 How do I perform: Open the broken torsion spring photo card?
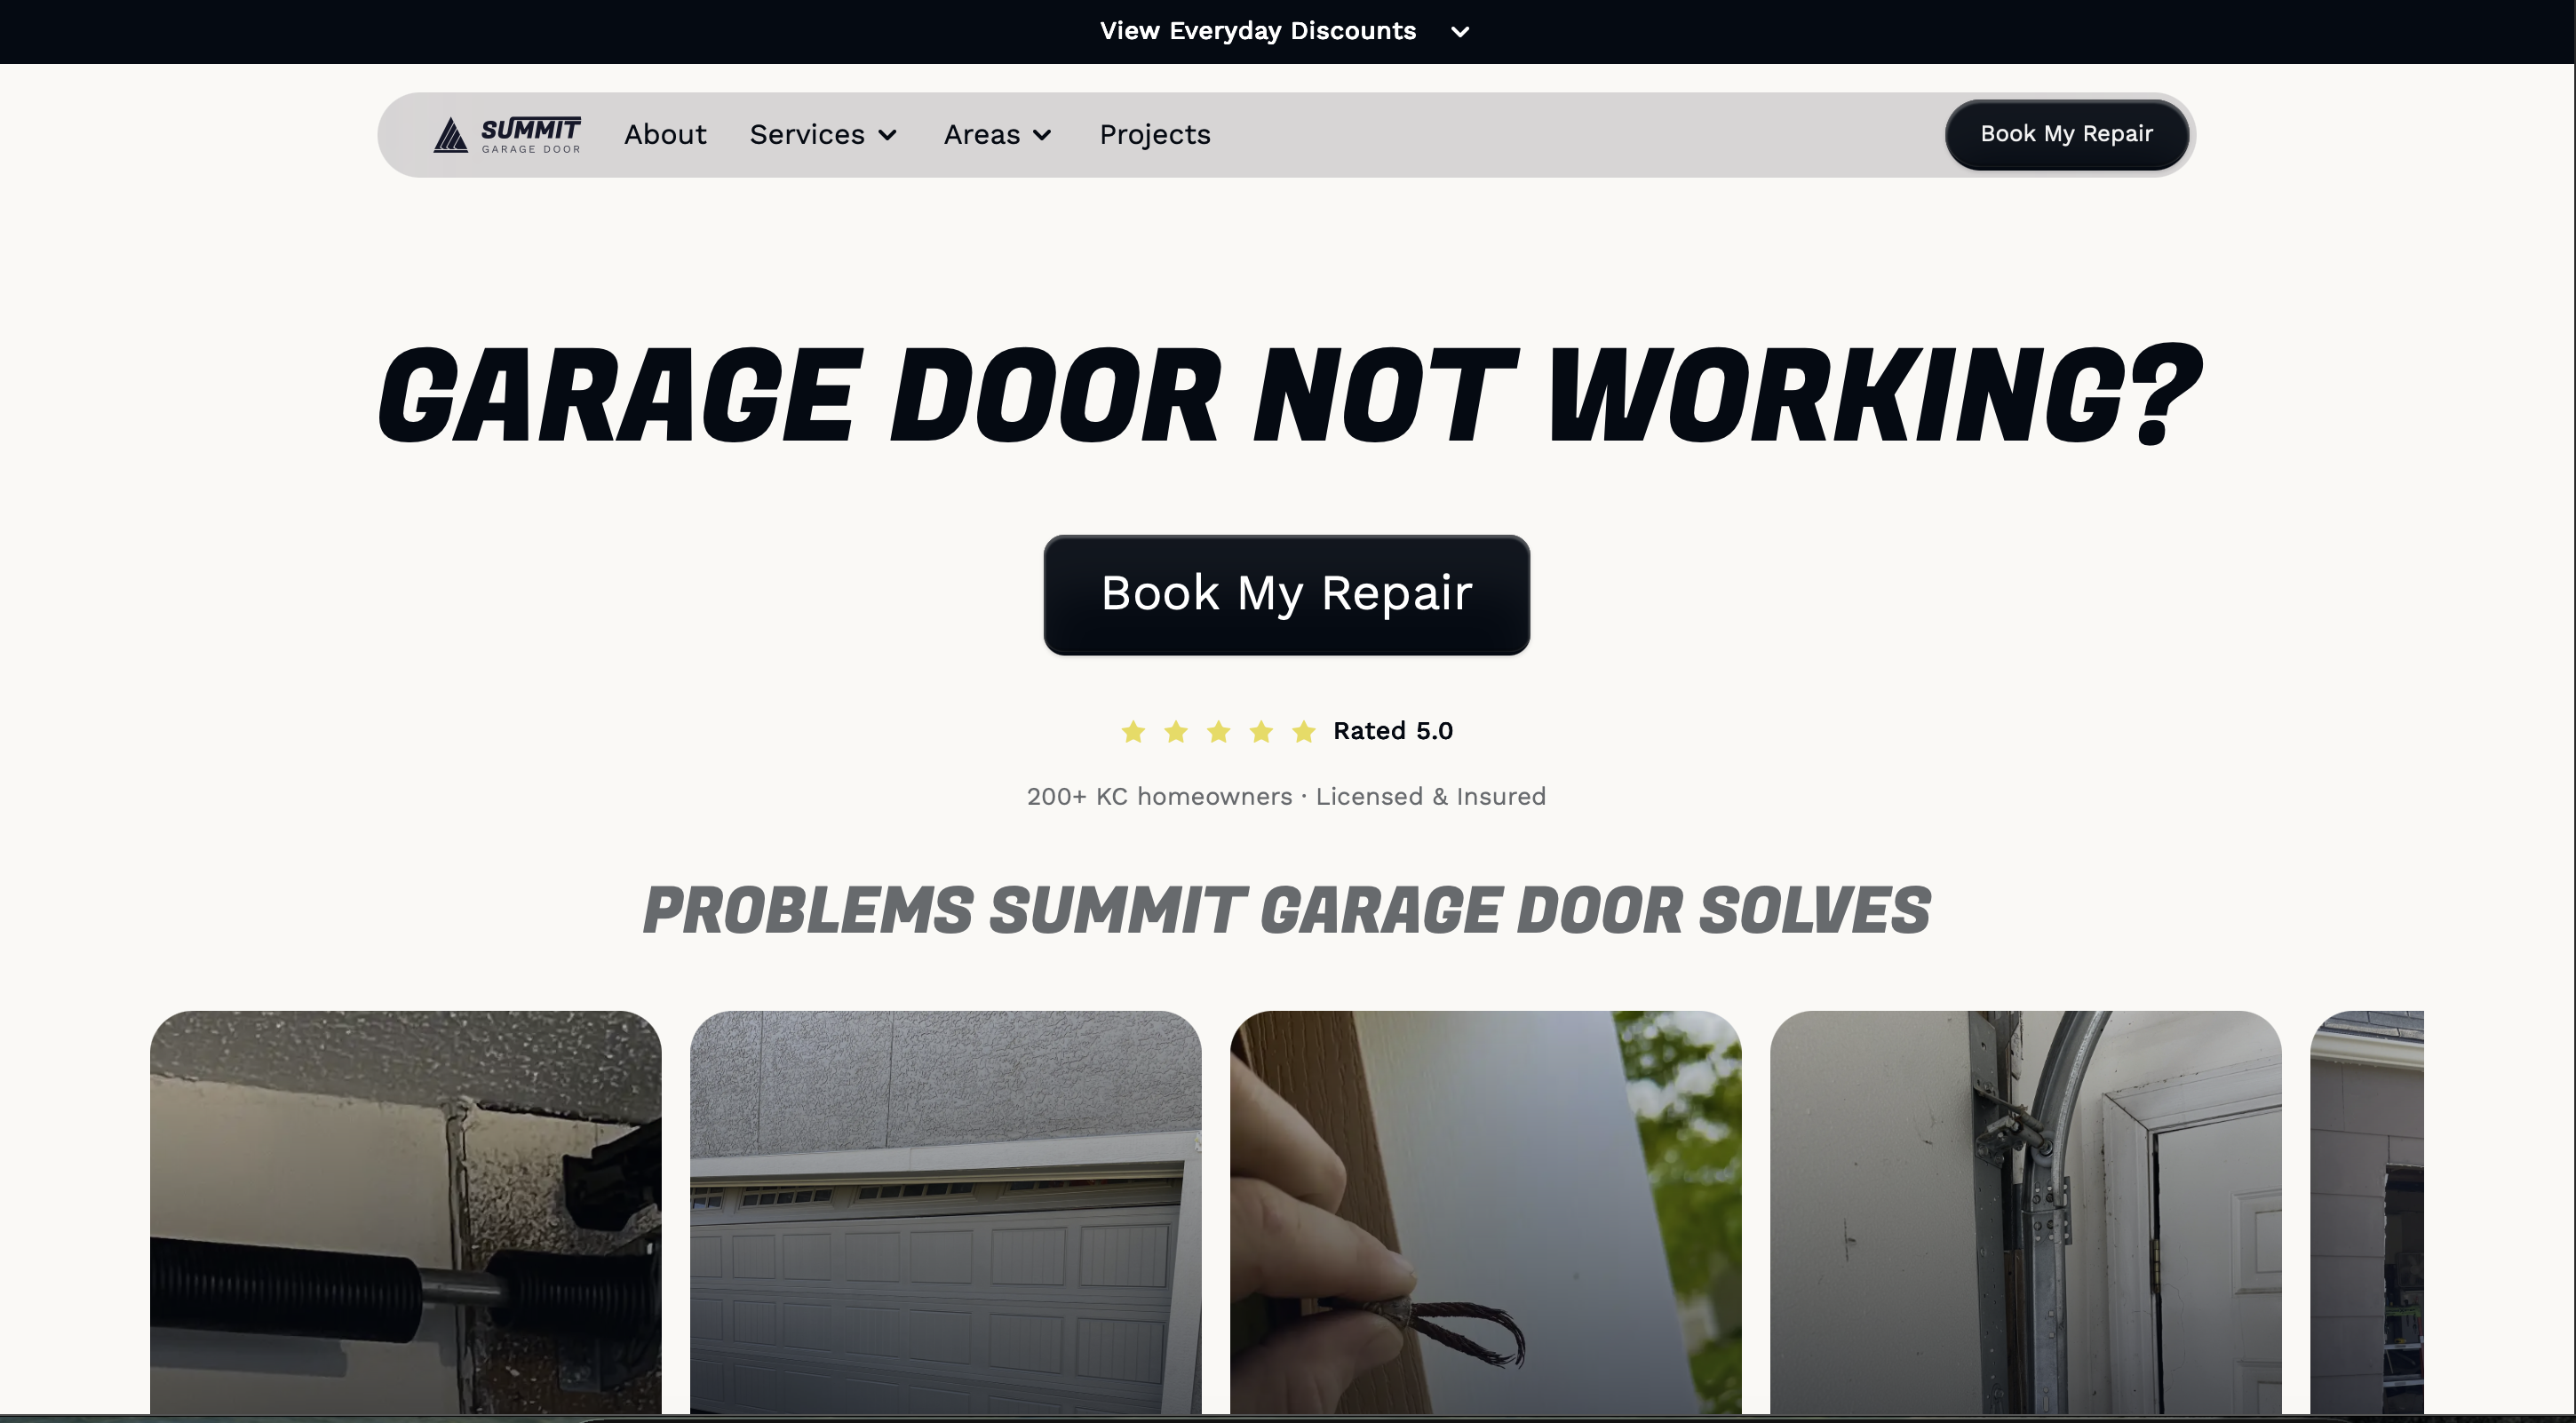tap(406, 1212)
